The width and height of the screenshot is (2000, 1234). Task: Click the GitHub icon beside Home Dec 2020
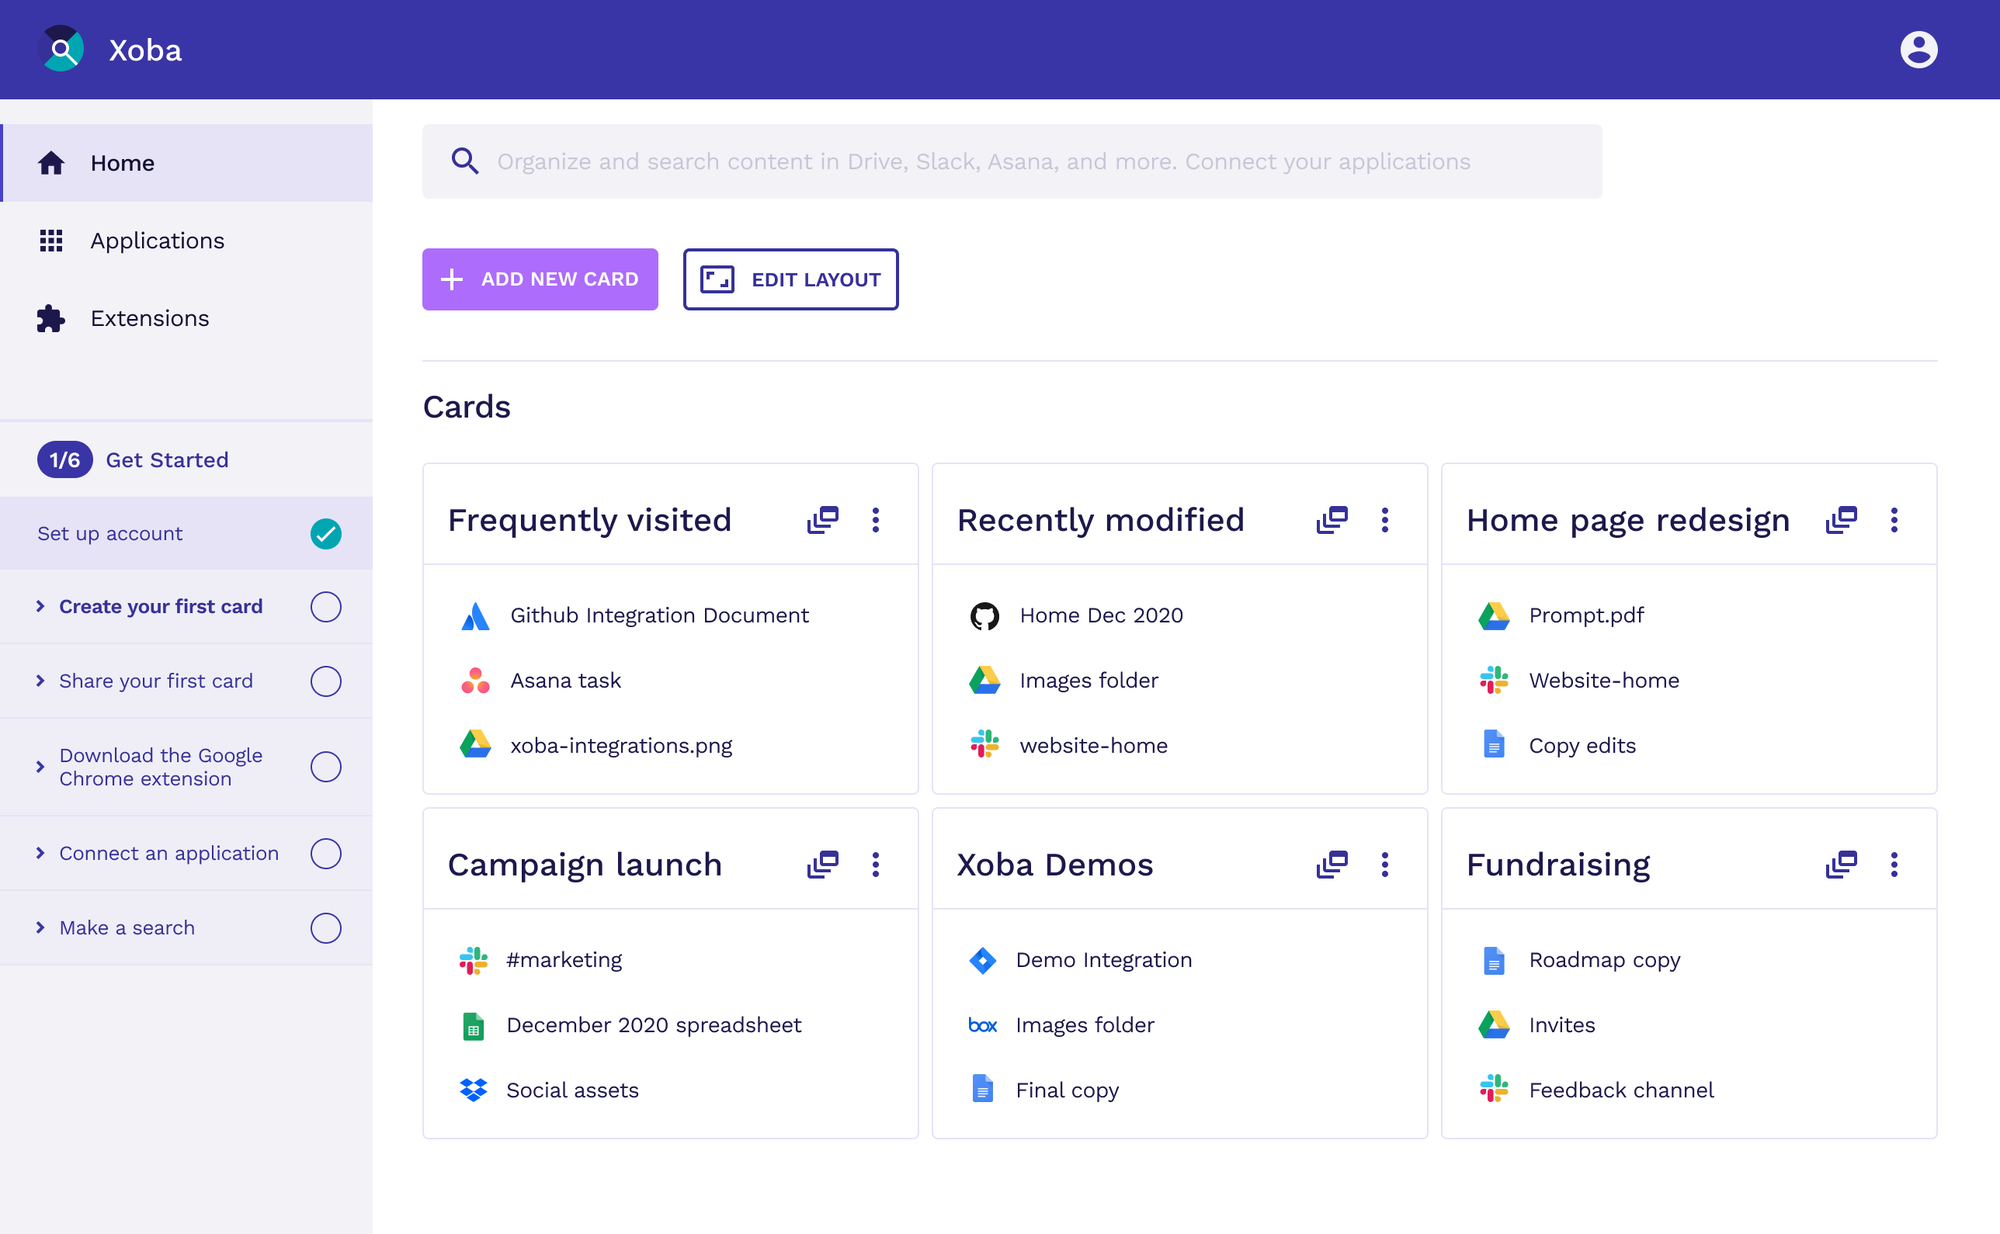tap(984, 616)
